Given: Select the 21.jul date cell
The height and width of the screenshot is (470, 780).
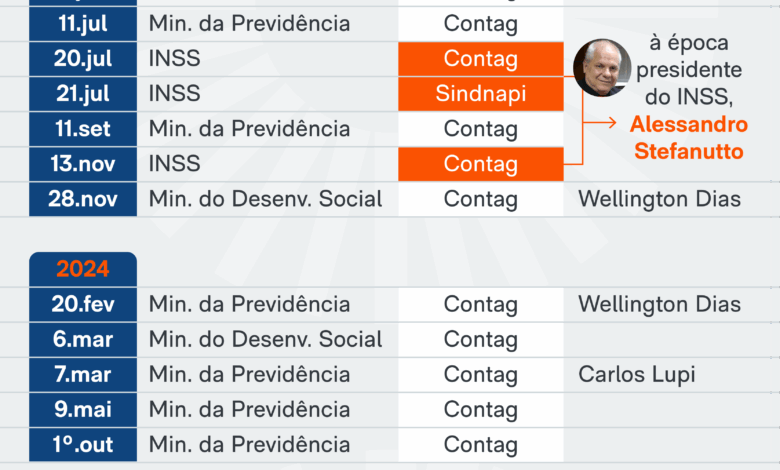Looking at the screenshot, I should click(x=83, y=94).
